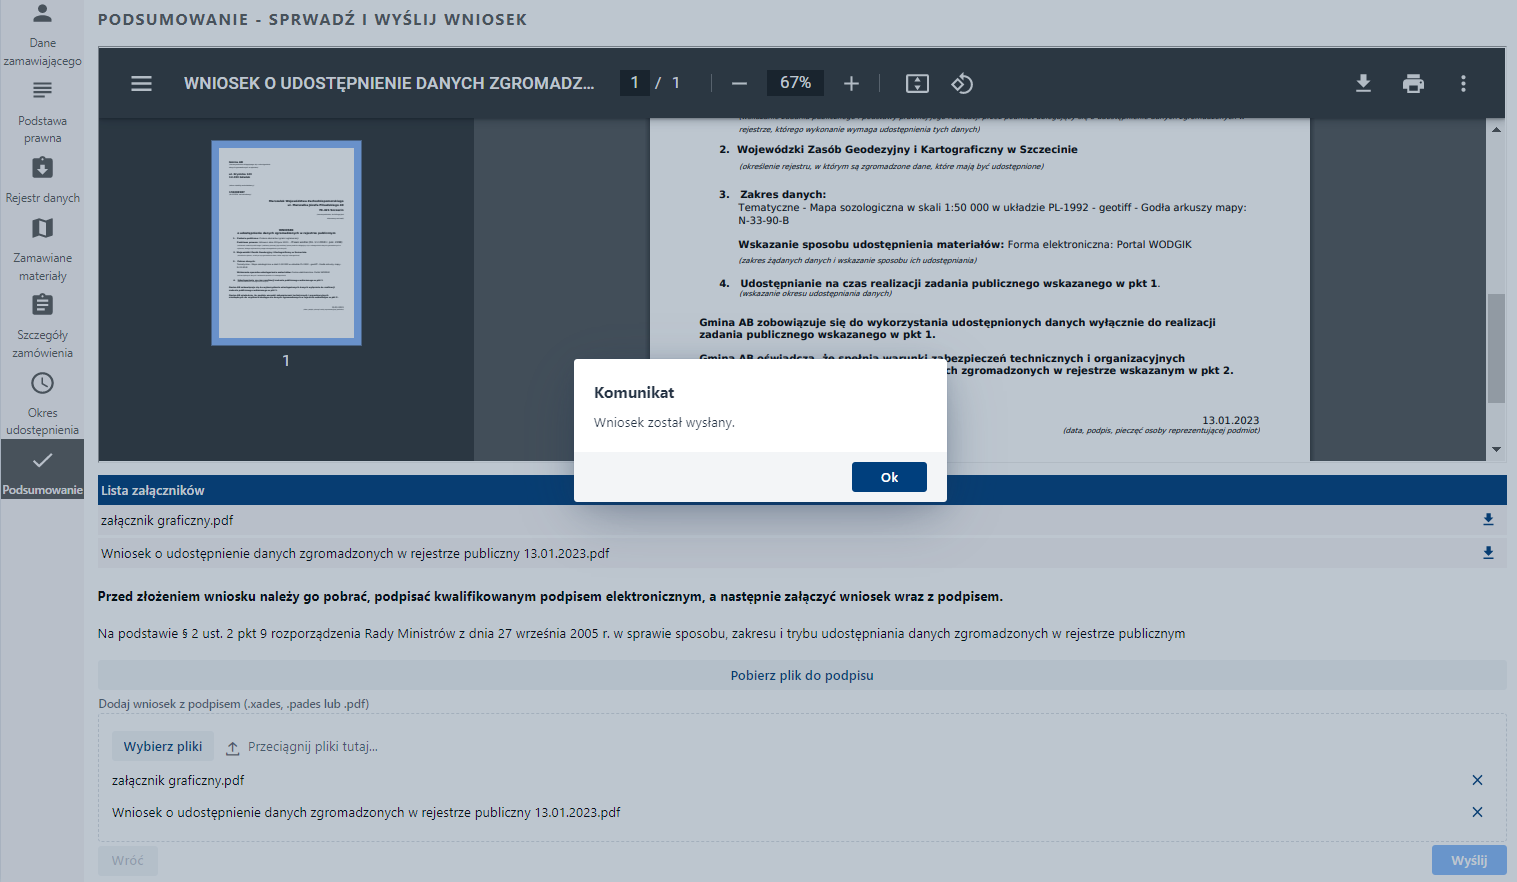Viewport: 1517px width, 882px height.
Task: Confirm the Komunikat dialog with Ok
Action: click(889, 477)
